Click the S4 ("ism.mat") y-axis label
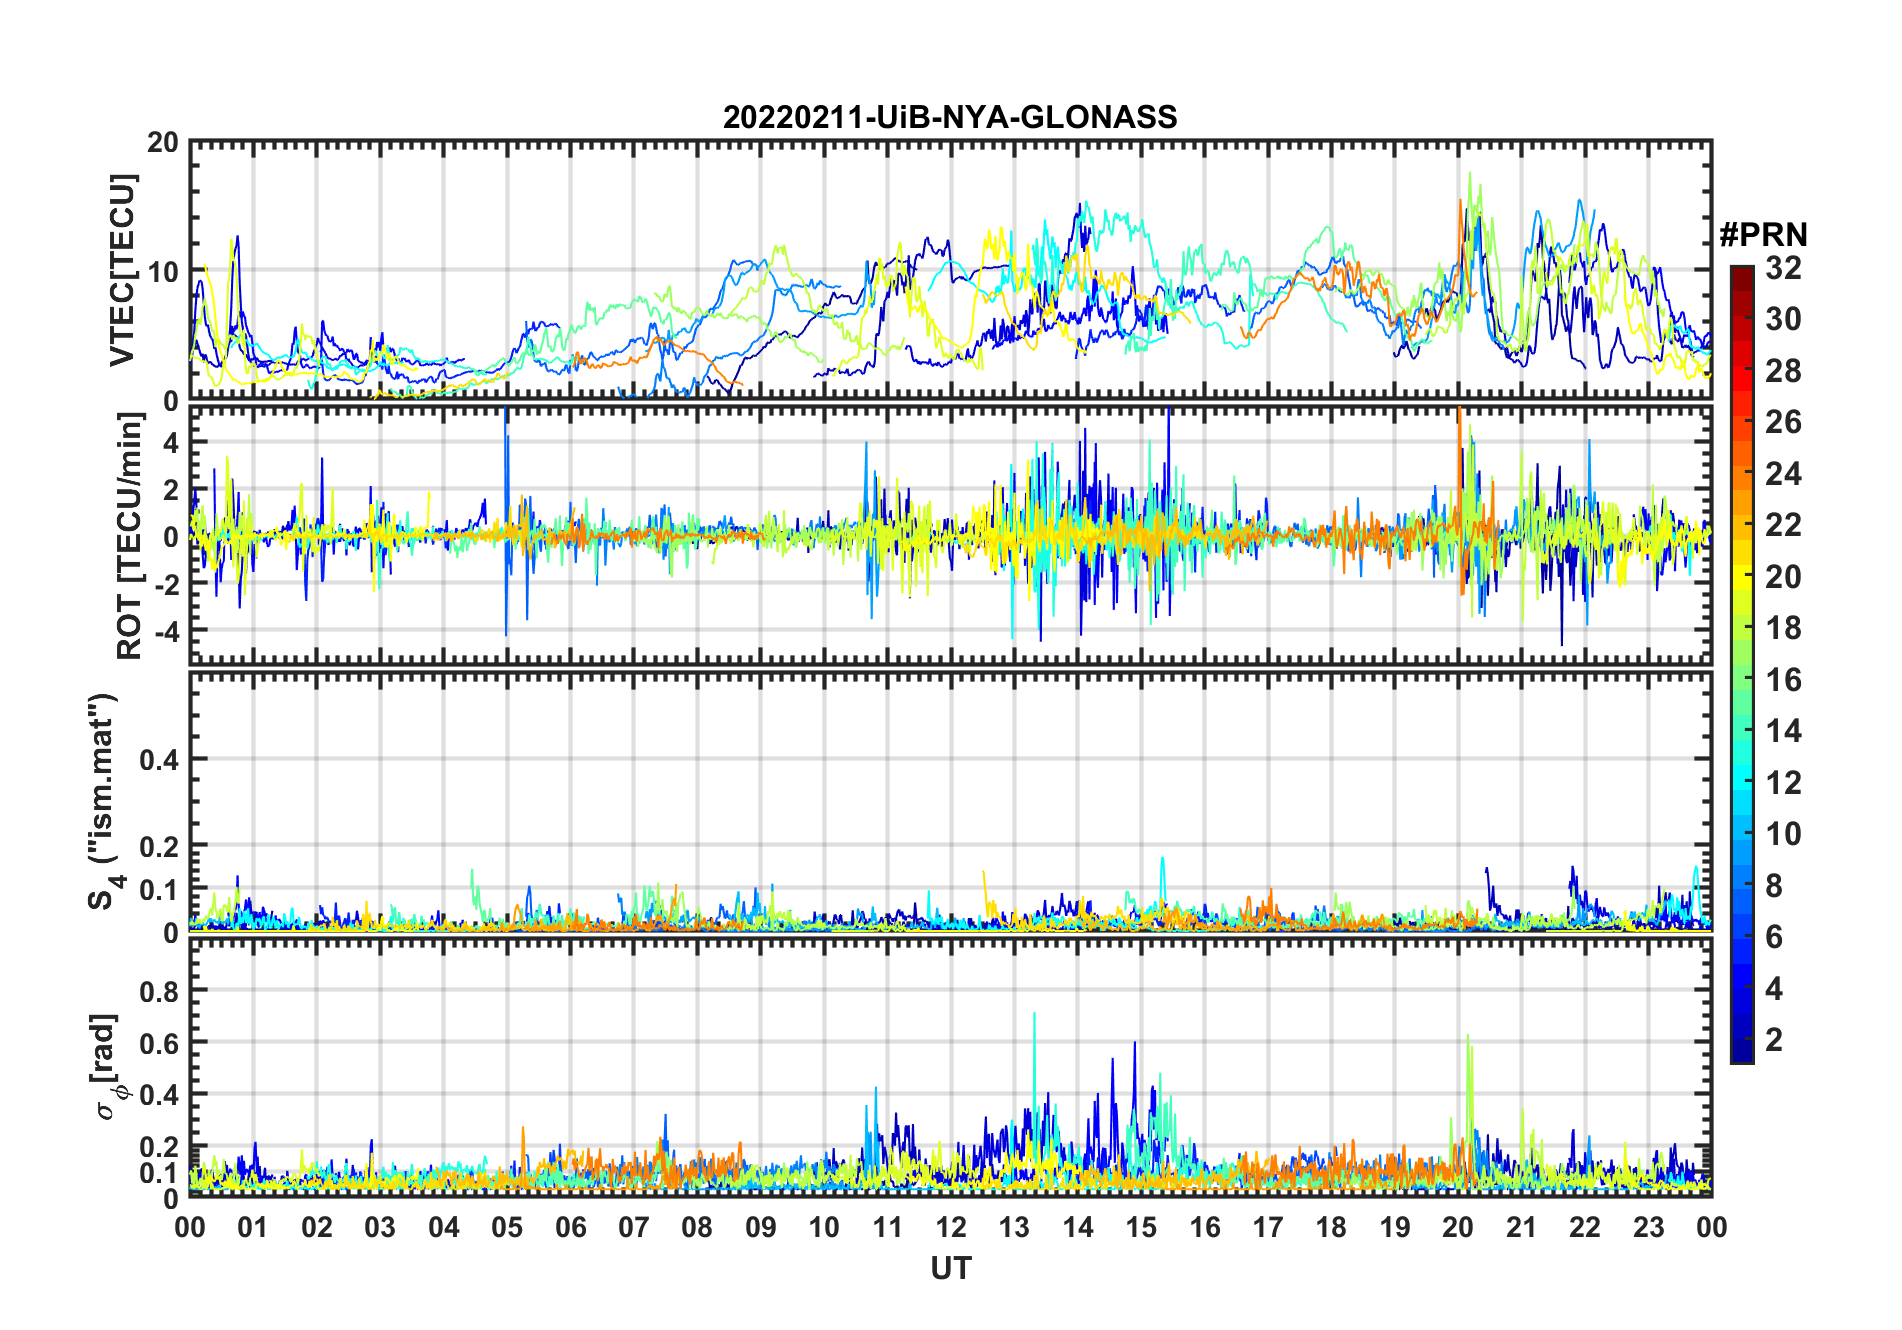This screenshot has height=1330, width=1902. point(103,802)
